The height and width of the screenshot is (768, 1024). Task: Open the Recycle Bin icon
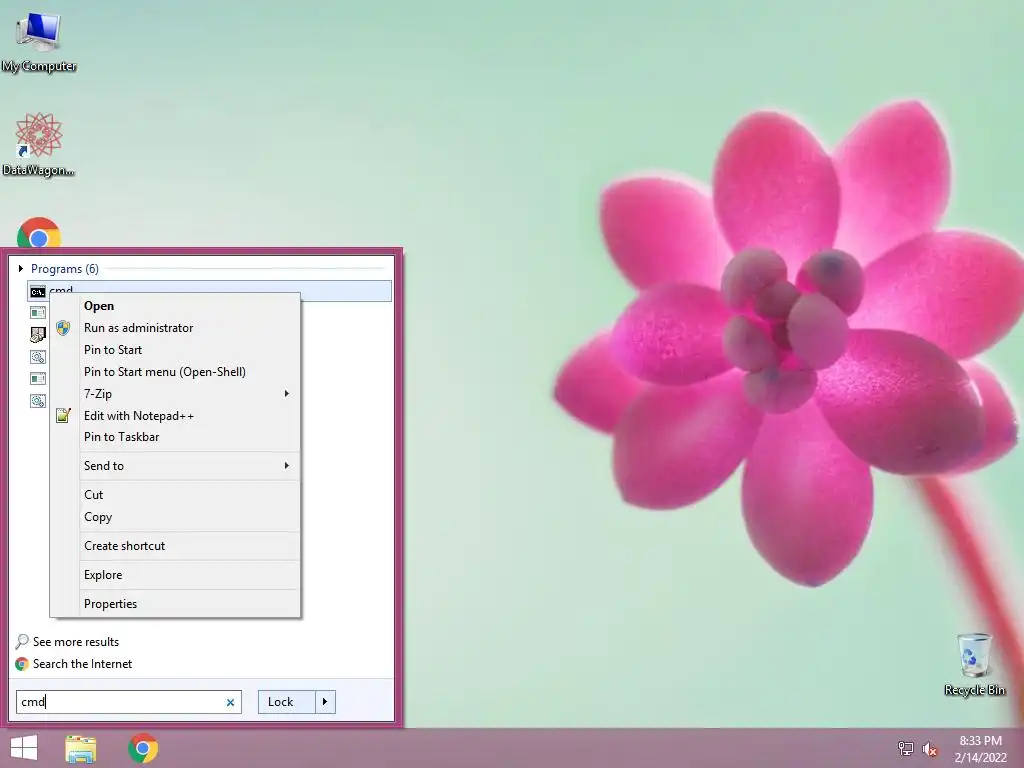coord(974,664)
